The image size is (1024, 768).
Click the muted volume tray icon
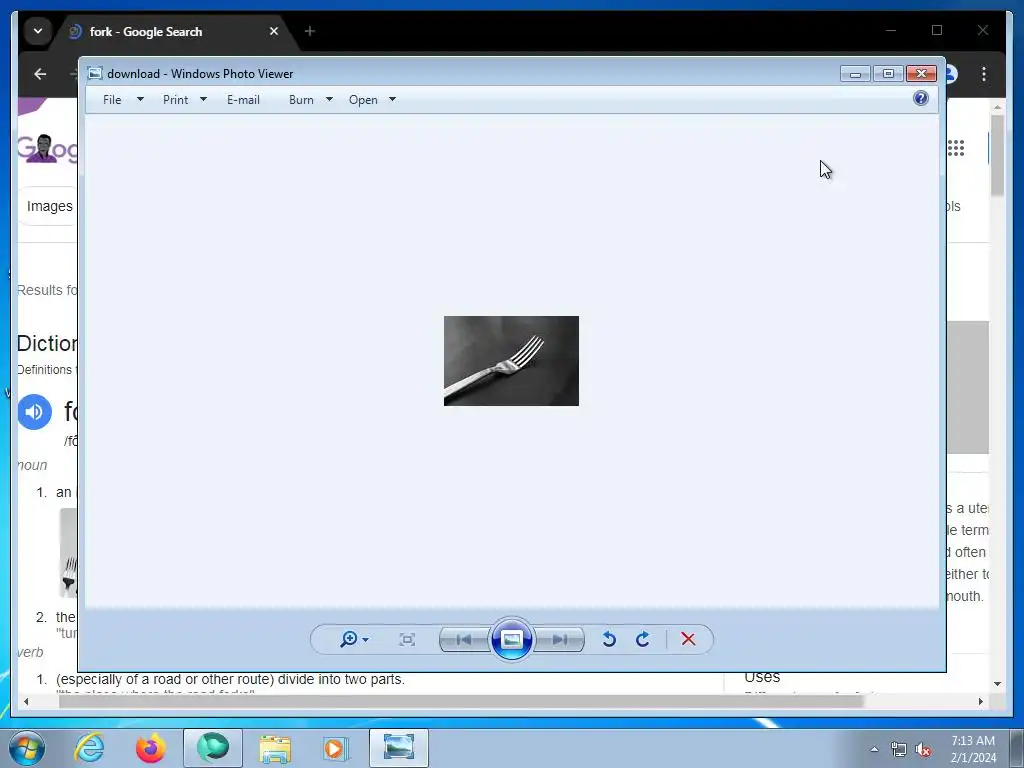coord(923,749)
